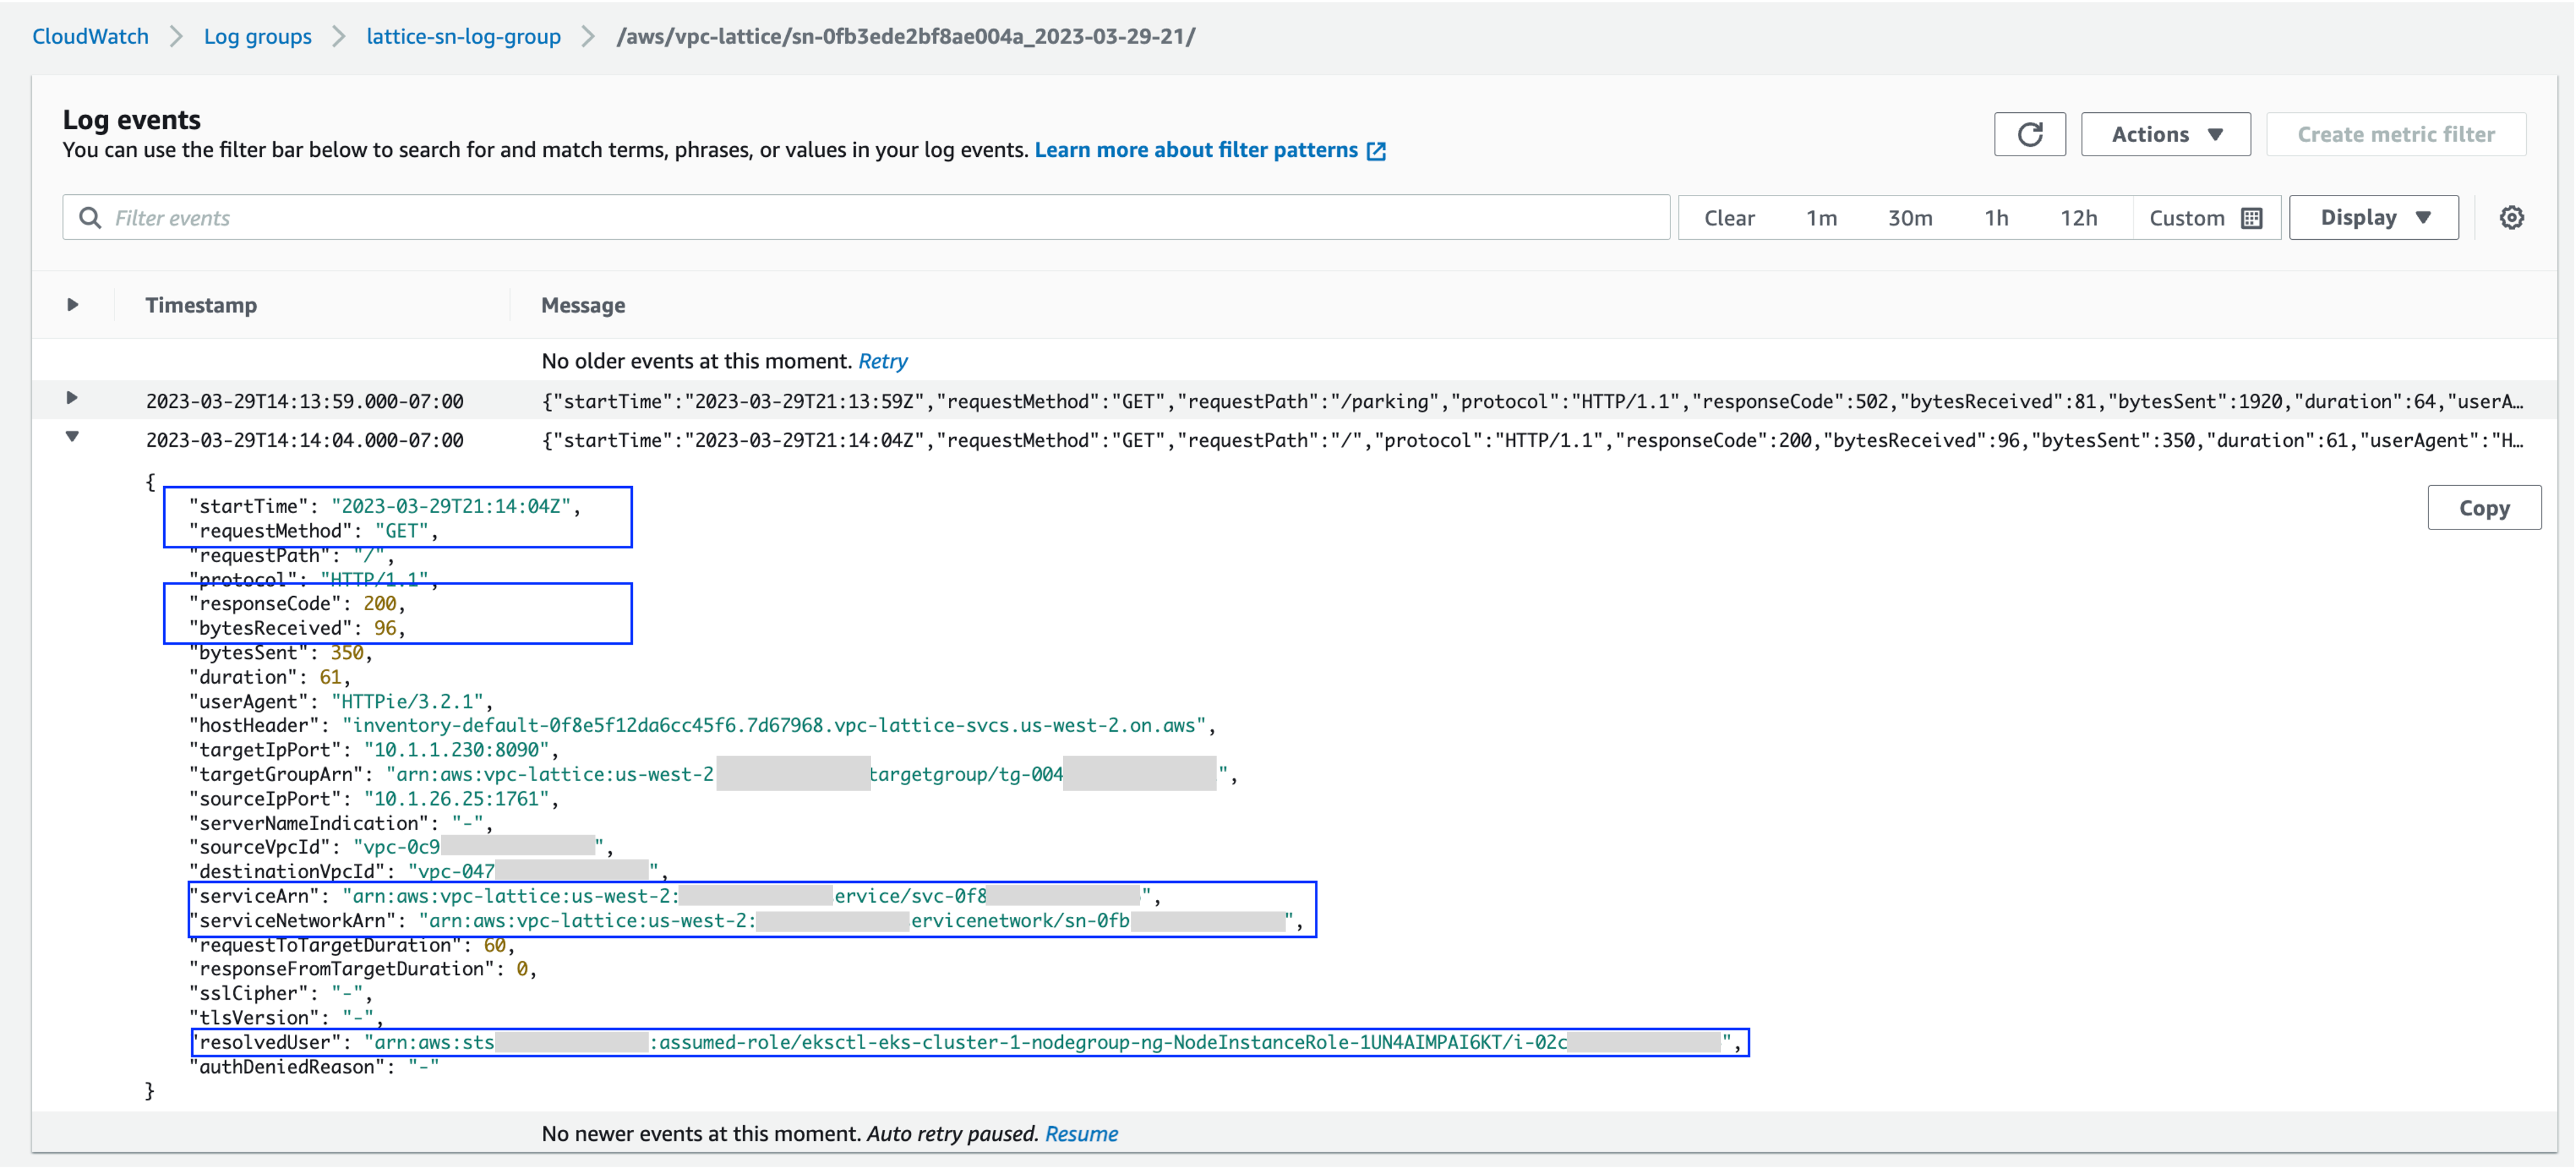Click the Actions dropdown arrow icon
The width and height of the screenshot is (2576, 1169).
click(x=2216, y=133)
